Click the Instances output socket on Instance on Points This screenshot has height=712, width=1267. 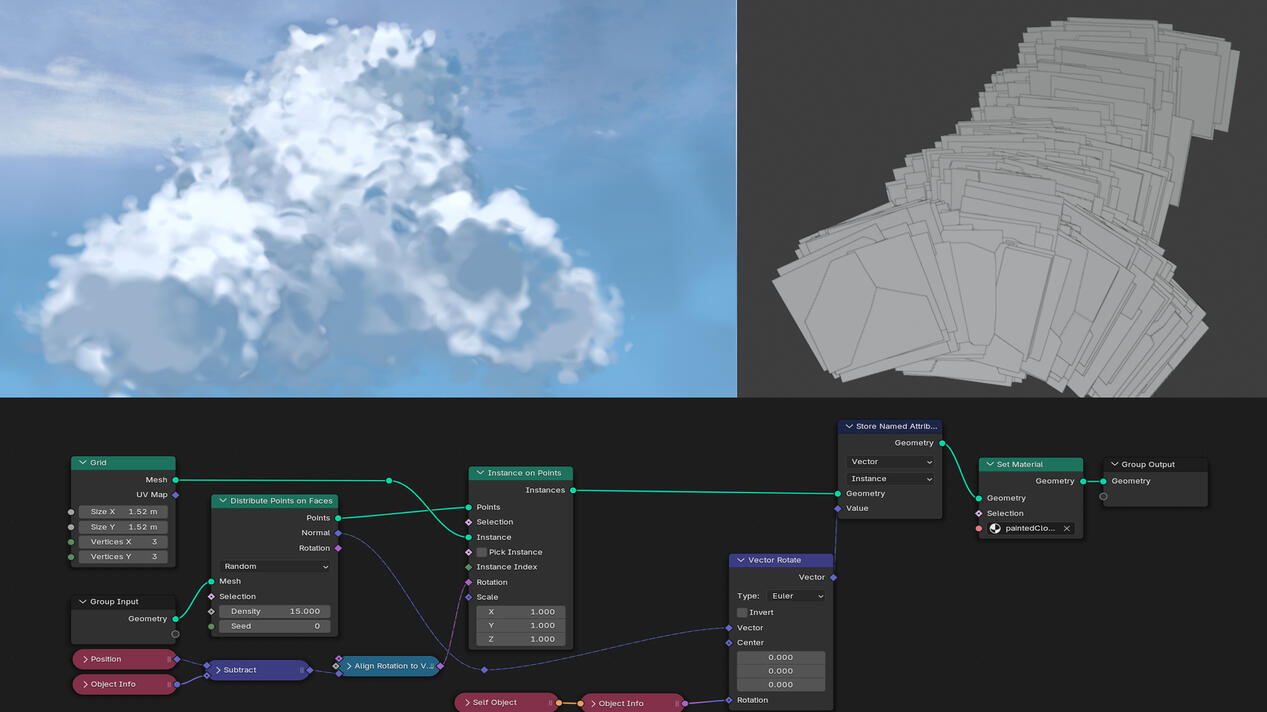pyautogui.click(x=573, y=490)
